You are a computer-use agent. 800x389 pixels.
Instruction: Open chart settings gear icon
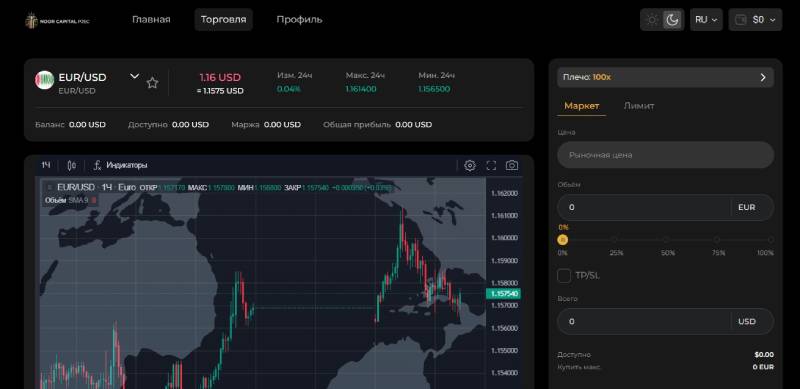[x=470, y=165]
